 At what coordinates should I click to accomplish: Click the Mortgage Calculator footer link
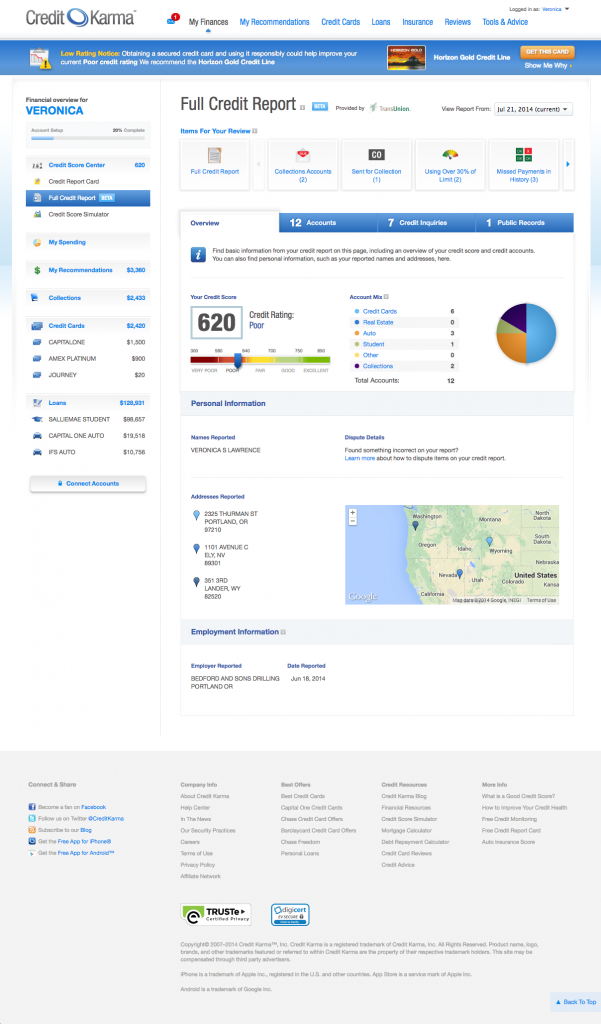406,831
